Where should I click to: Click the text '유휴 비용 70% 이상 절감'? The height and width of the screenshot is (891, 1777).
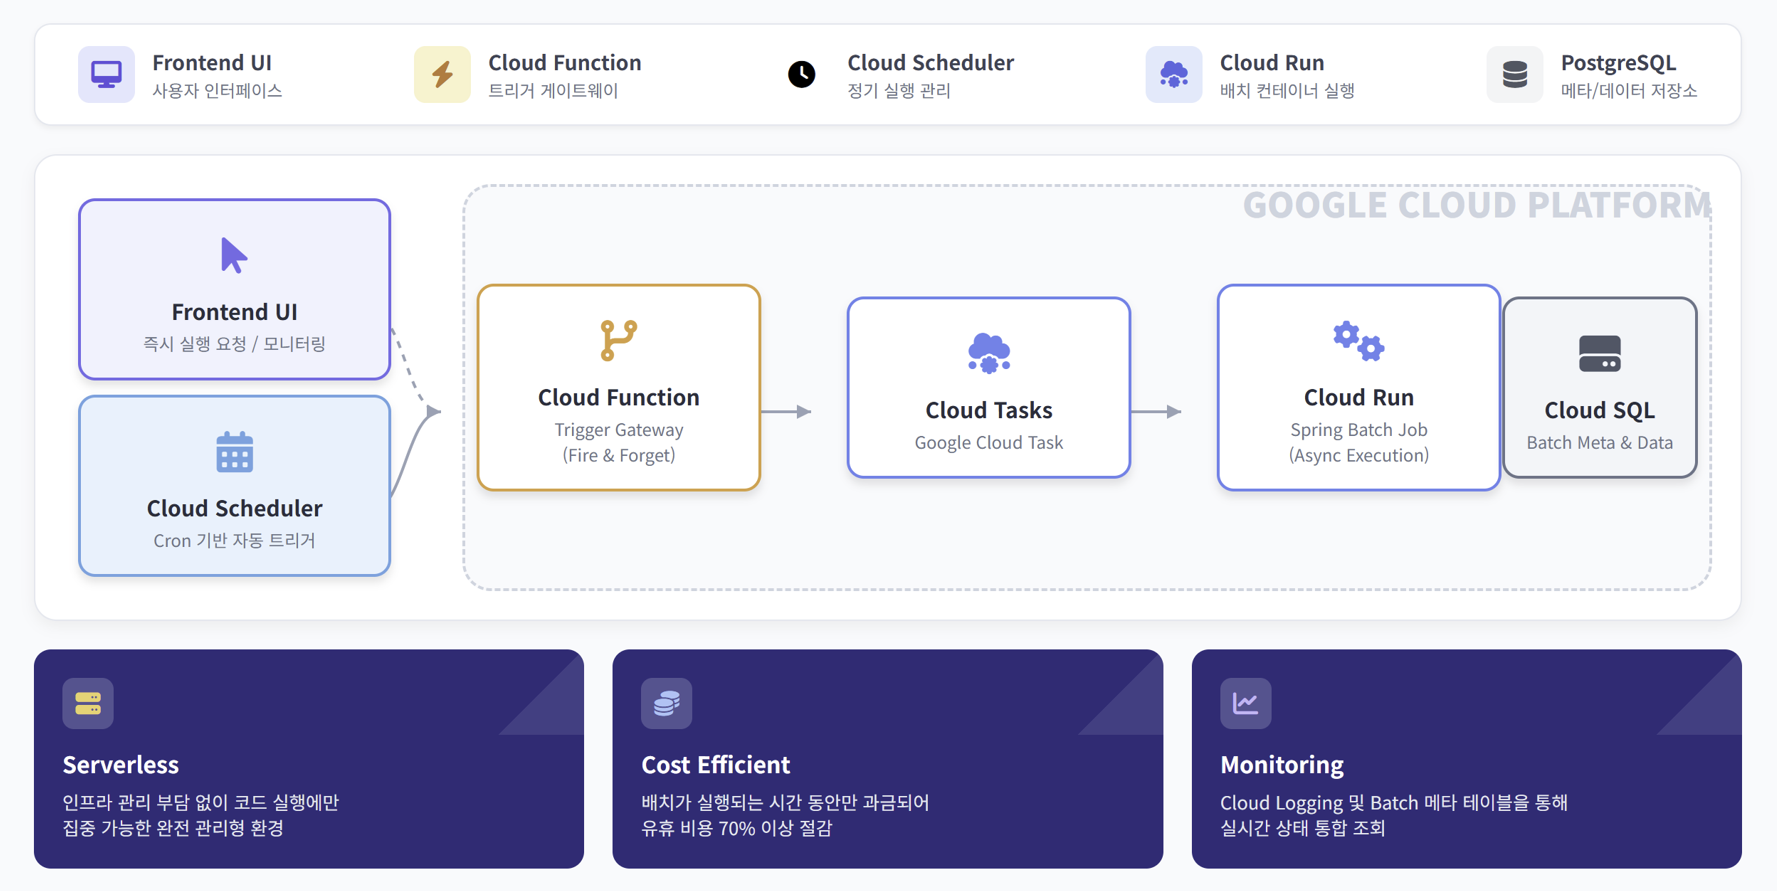736,828
